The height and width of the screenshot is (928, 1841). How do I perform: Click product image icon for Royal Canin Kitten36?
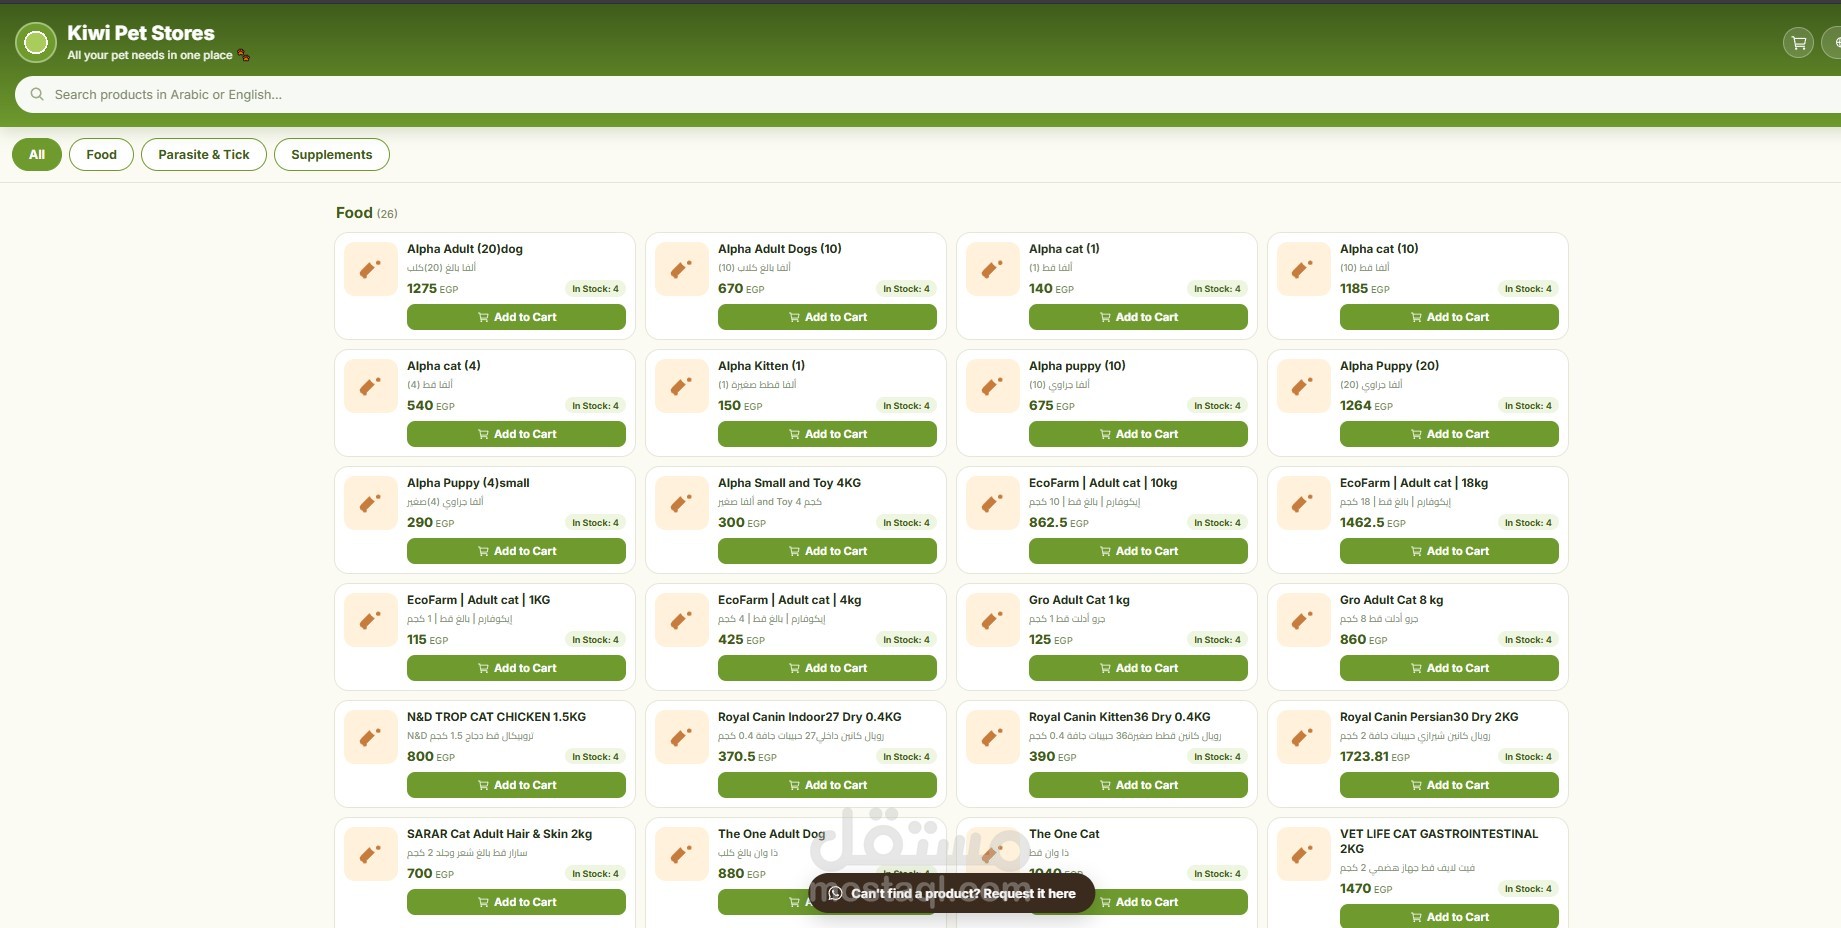pos(992,737)
